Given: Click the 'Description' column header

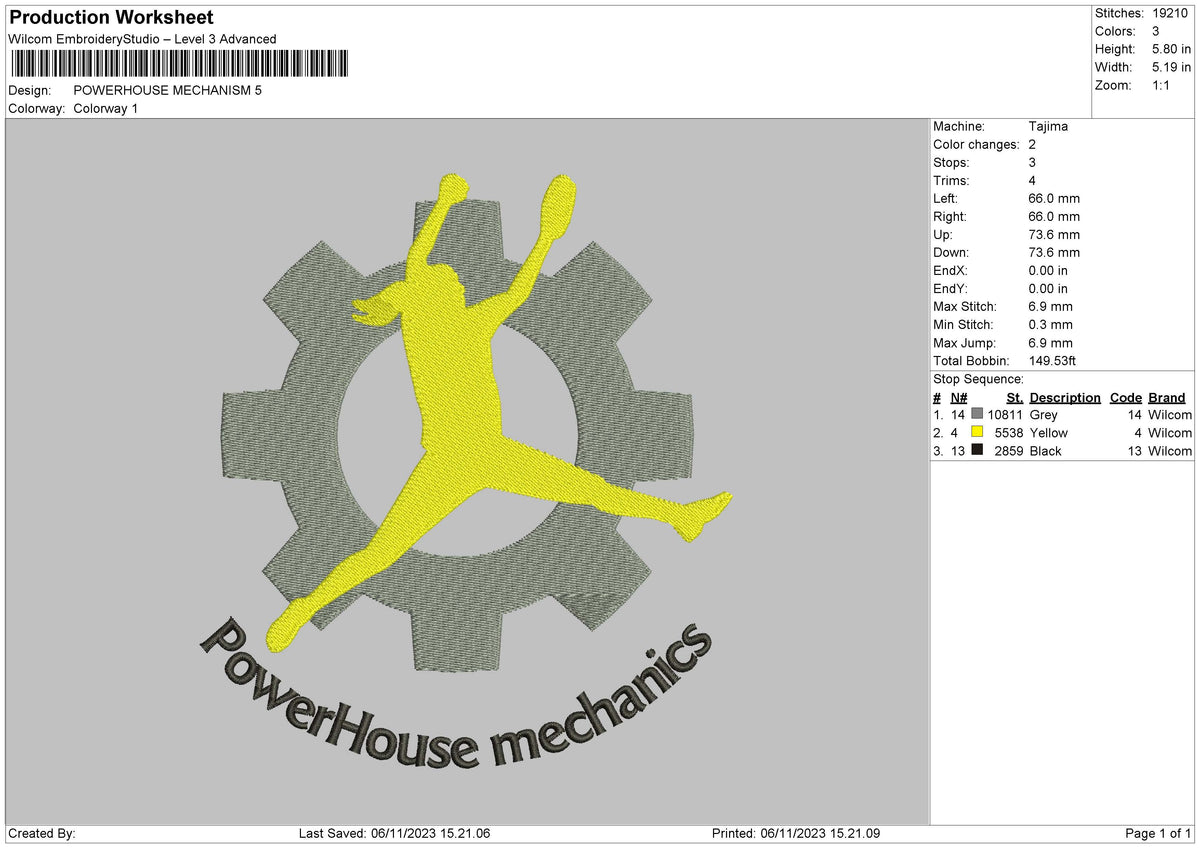Looking at the screenshot, I should pyautogui.click(x=1065, y=397).
